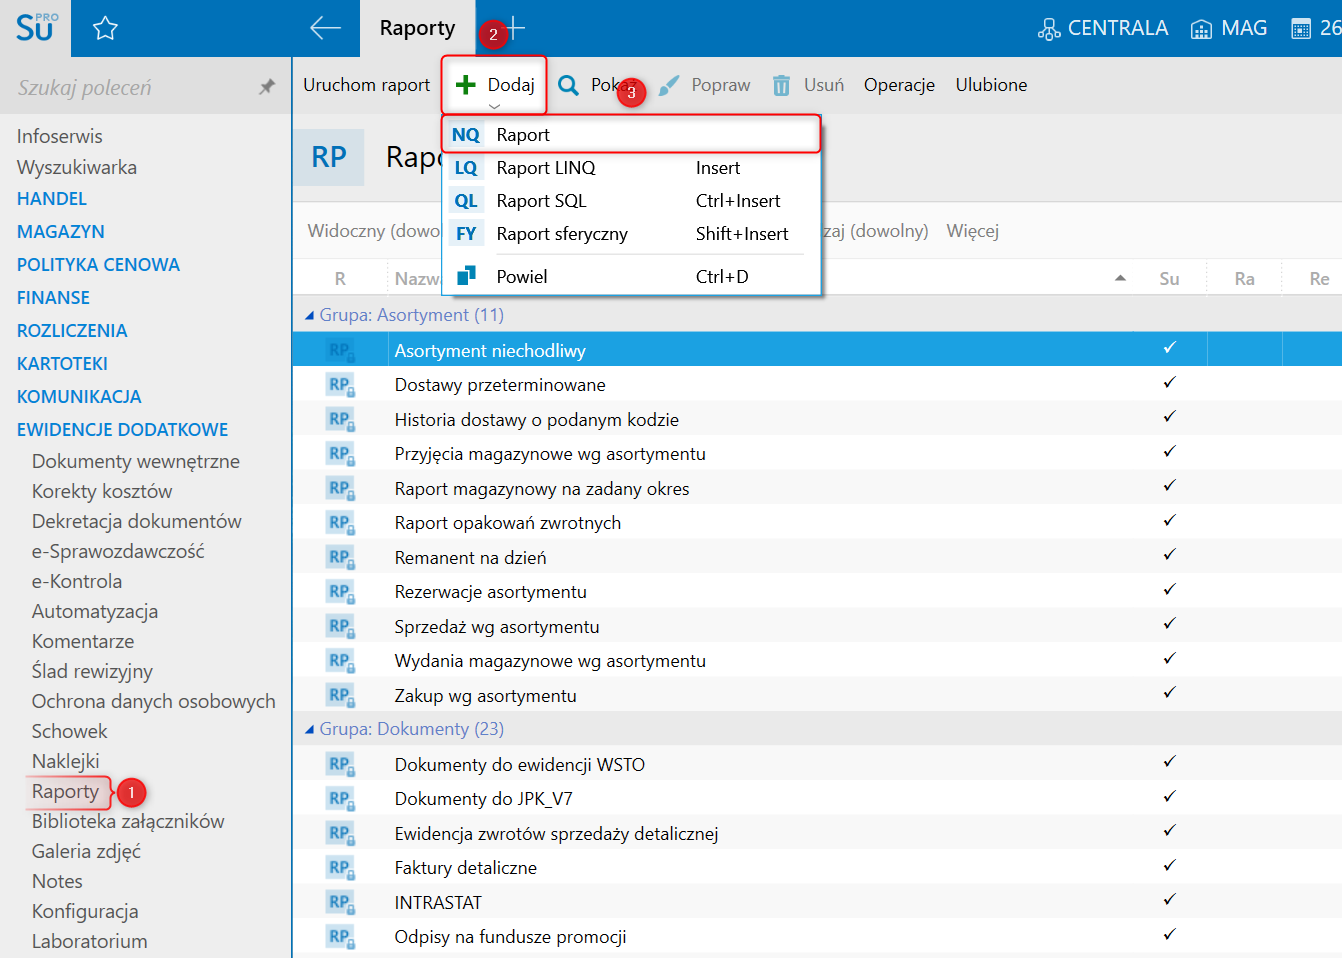Click Uruchom raport button

pos(366,85)
